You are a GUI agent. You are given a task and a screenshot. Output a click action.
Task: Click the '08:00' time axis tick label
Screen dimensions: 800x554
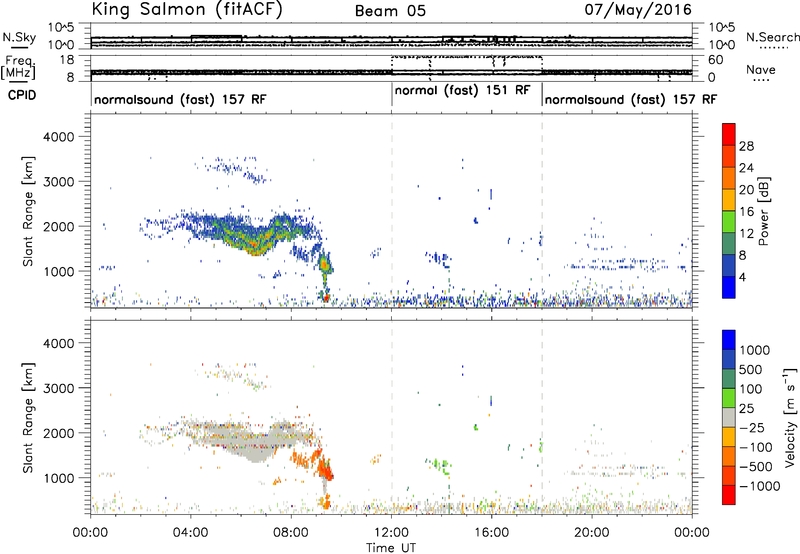(291, 533)
